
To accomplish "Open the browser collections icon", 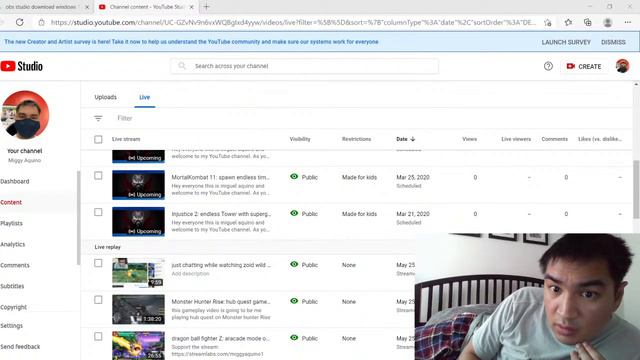I will 588,22.
